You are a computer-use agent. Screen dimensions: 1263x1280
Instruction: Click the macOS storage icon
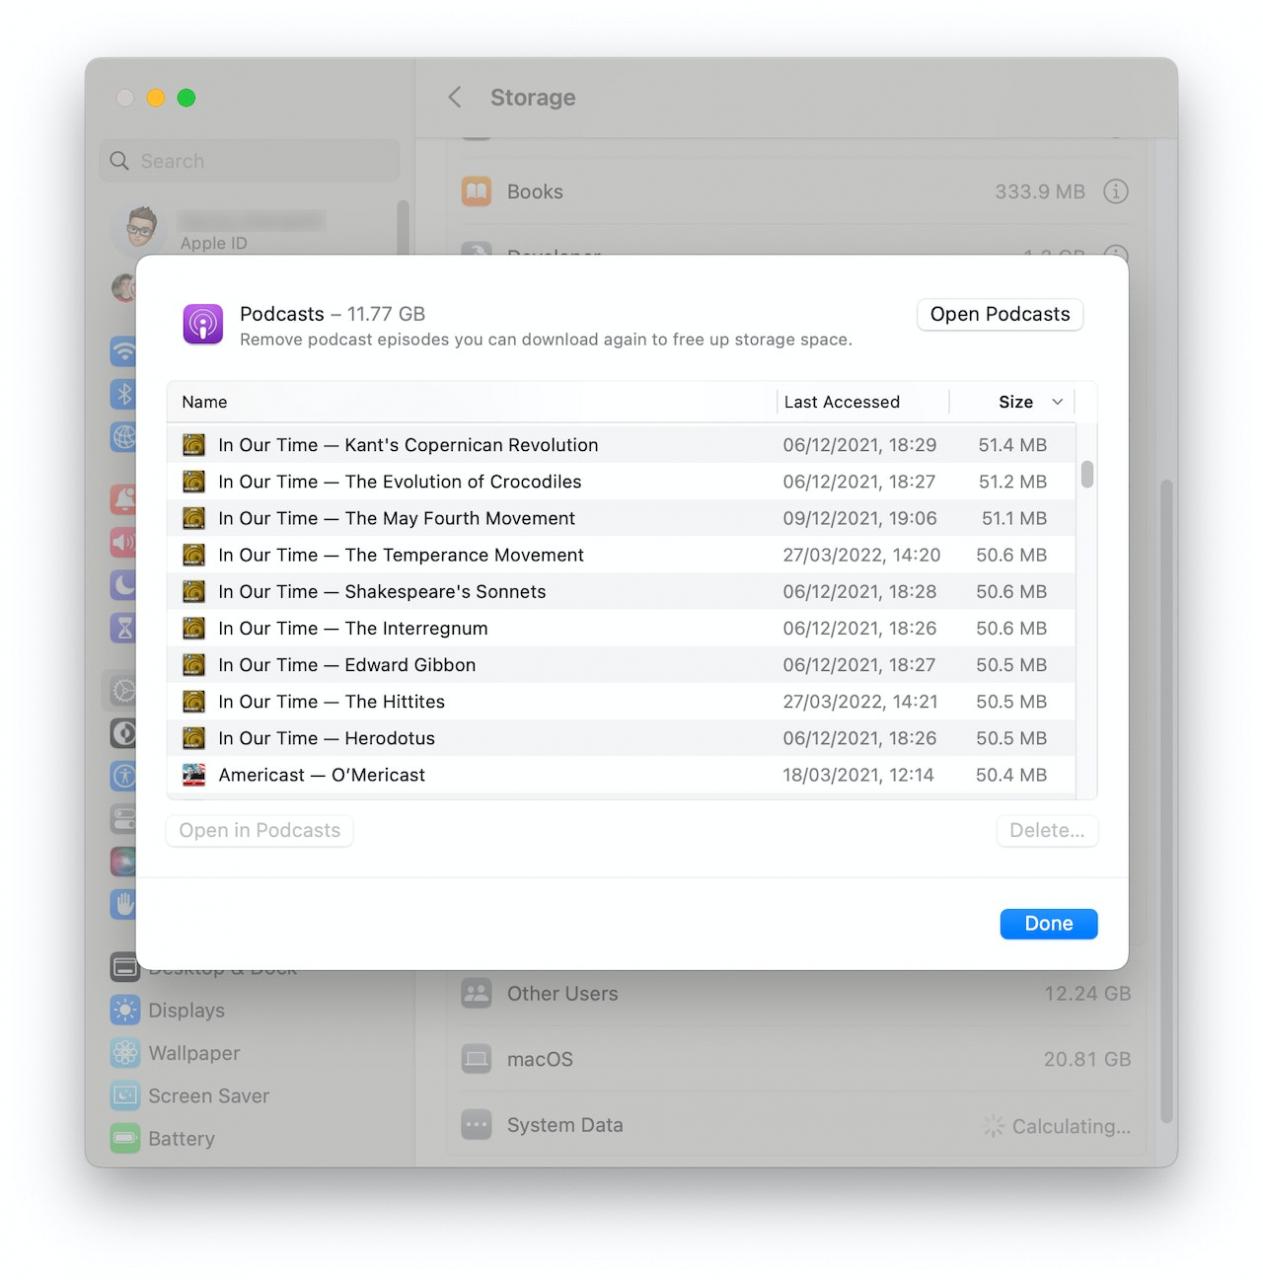[476, 1059]
